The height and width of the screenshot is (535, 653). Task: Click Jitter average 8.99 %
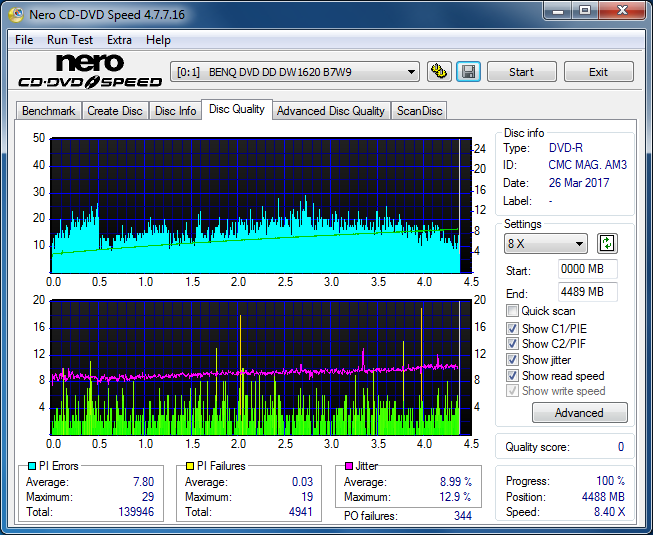[456, 482]
